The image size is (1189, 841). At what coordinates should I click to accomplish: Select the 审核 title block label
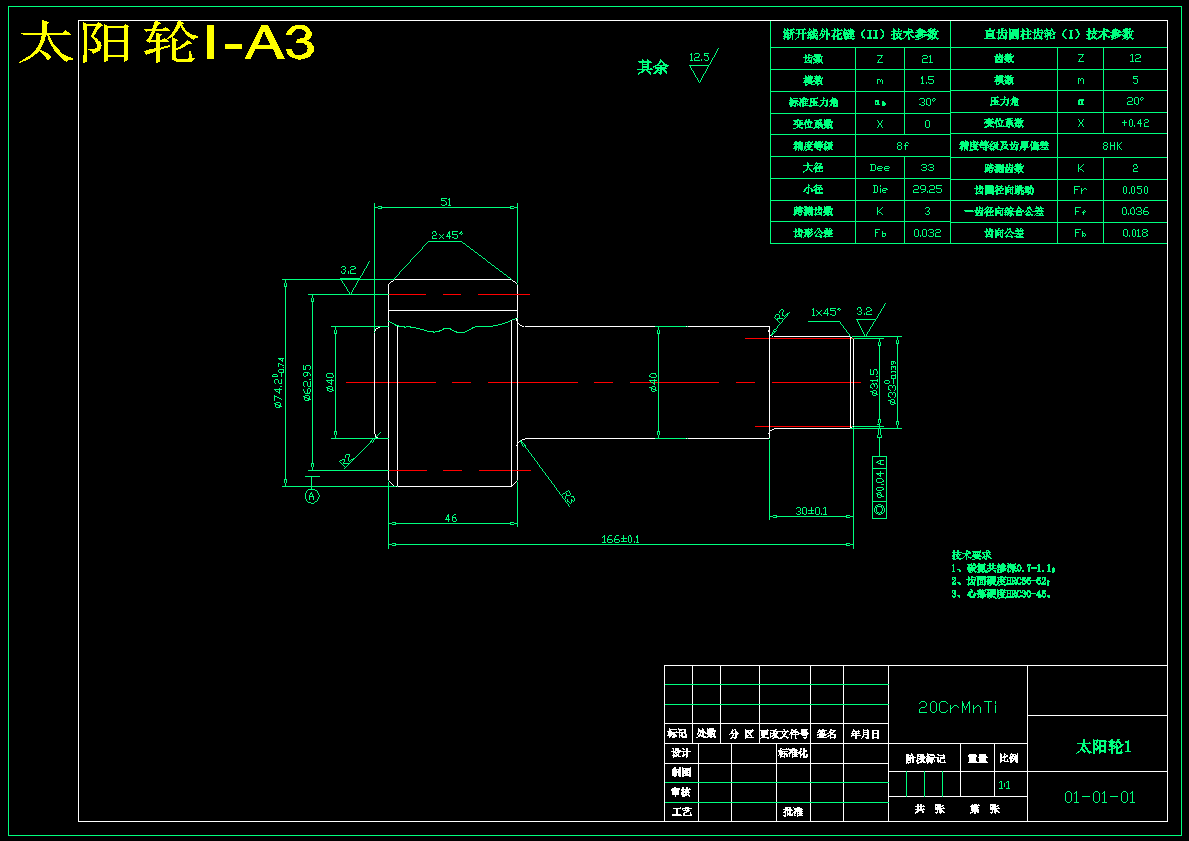(x=681, y=792)
